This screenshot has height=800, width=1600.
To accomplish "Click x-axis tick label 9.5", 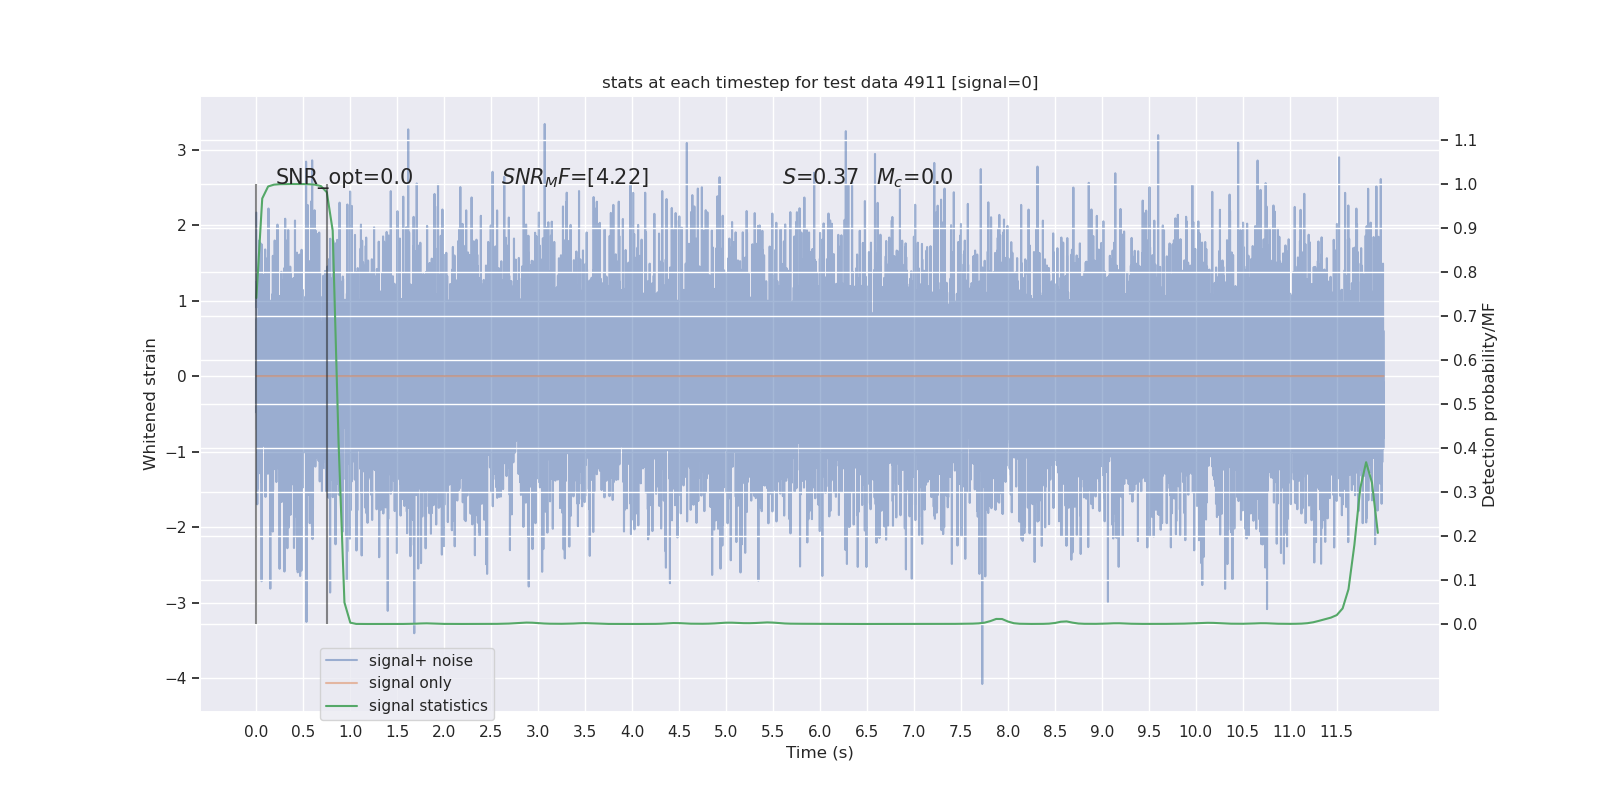I will [x=1149, y=732].
